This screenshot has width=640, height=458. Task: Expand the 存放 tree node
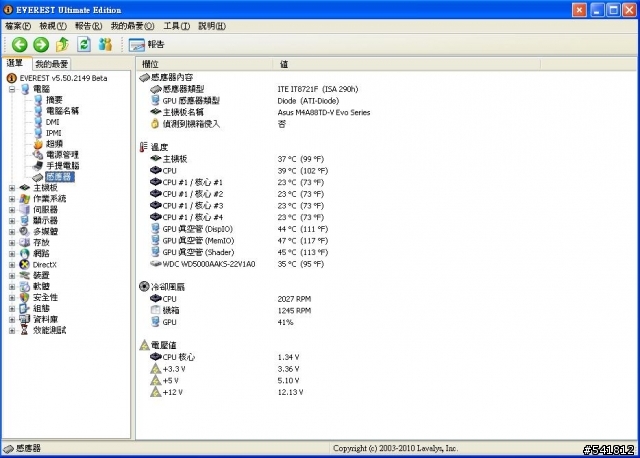pos(12,243)
